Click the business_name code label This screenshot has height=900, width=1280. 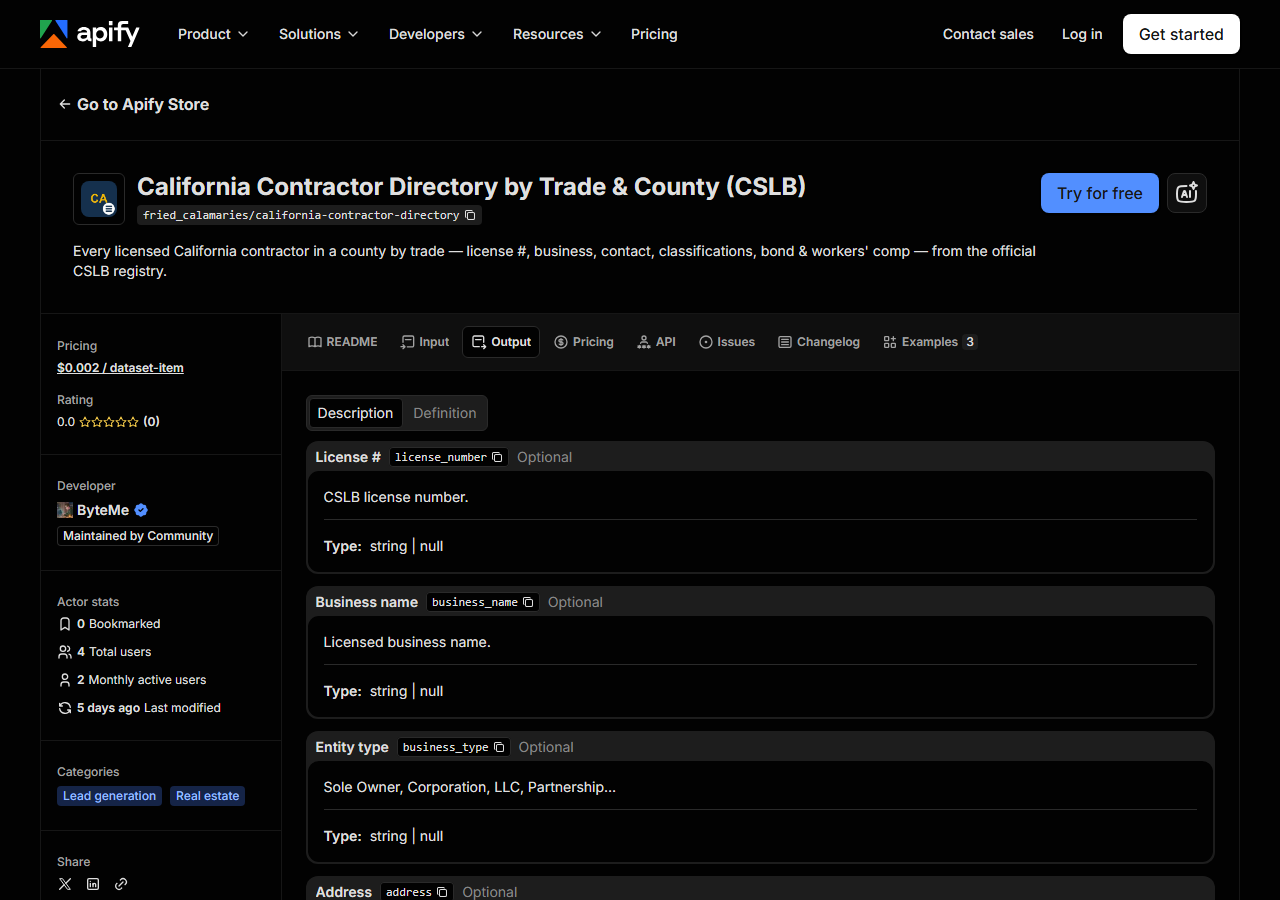click(475, 602)
